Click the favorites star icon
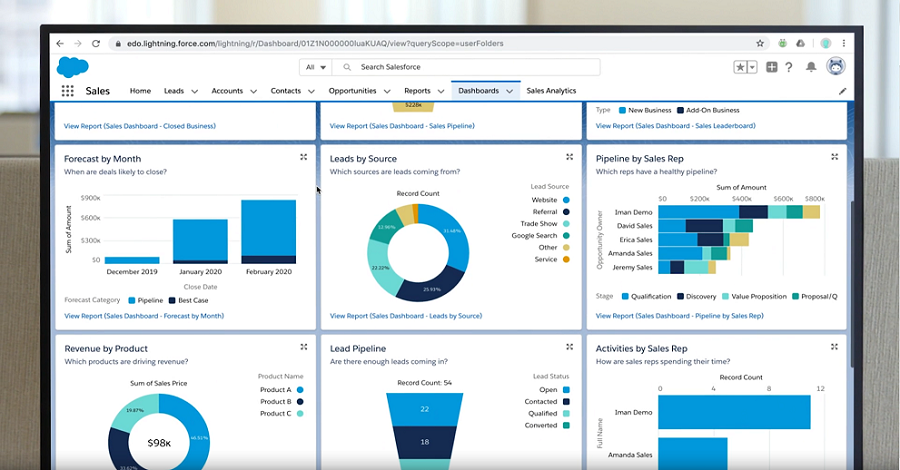Screen dimensions: 900x470 click(740, 67)
